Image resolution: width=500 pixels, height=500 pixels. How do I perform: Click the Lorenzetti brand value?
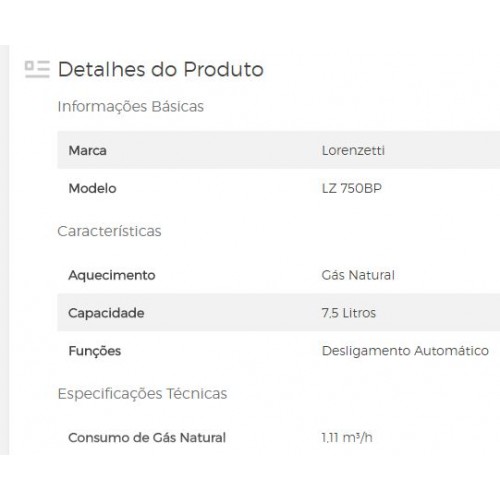pos(353,151)
